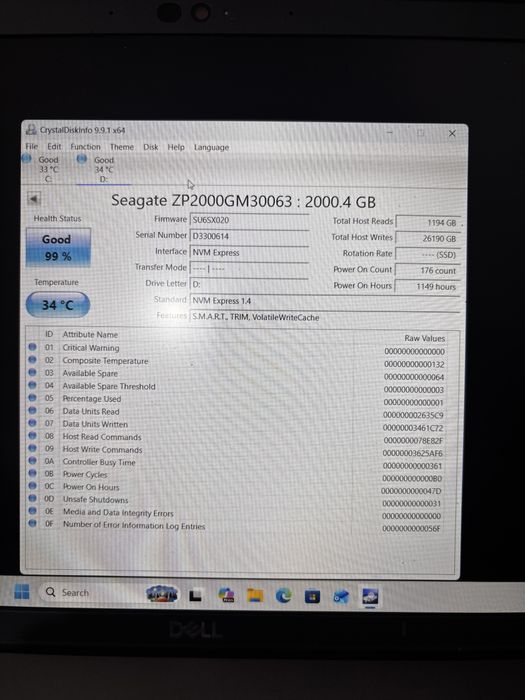
Task: Click the status dot for Data Units Read
Action: [33, 410]
